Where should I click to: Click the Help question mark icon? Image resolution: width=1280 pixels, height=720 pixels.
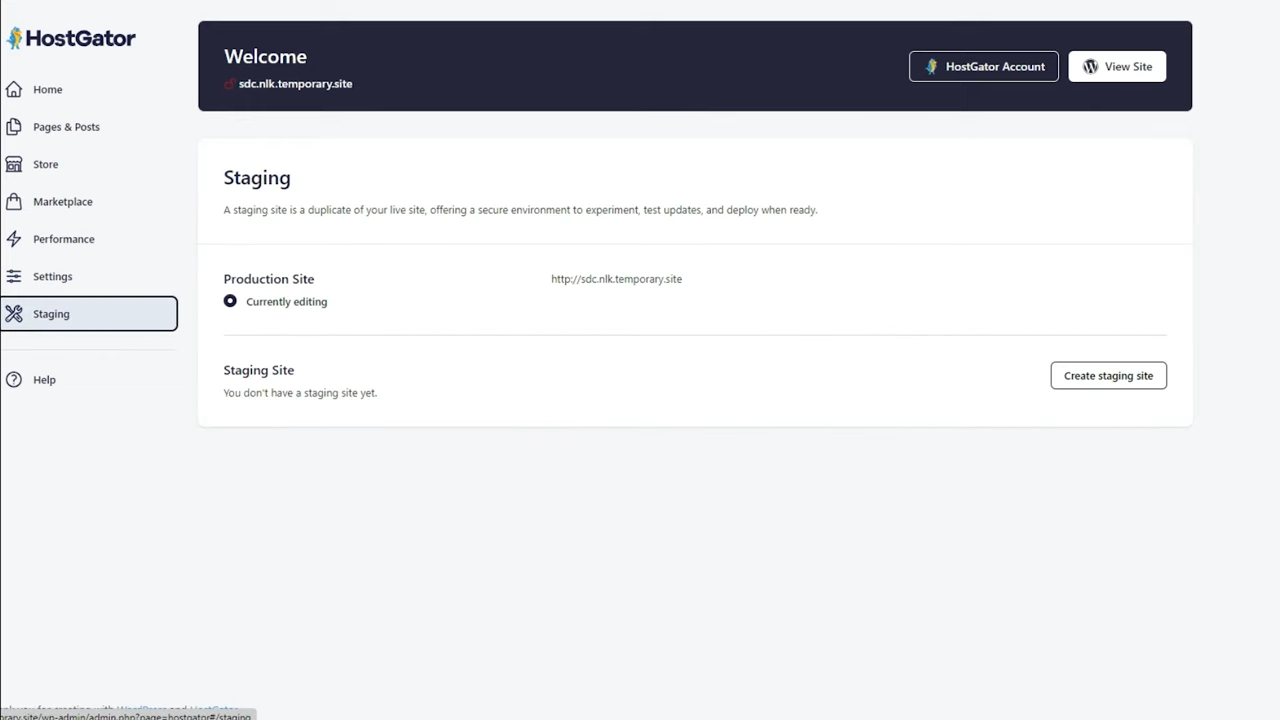click(x=13, y=380)
